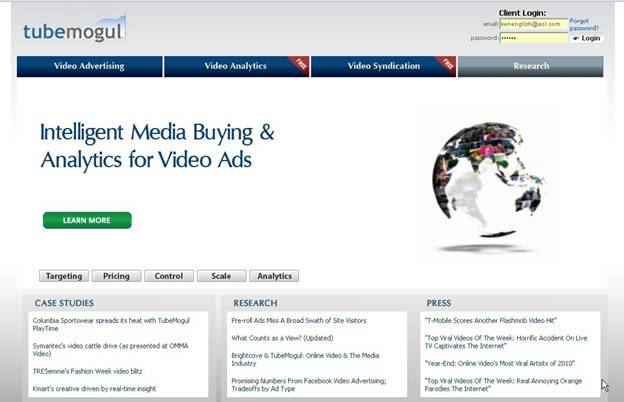Open T-Mobile Scores Another Flashmob press link
Image resolution: width=624 pixels, height=402 pixels.
pos(490,320)
